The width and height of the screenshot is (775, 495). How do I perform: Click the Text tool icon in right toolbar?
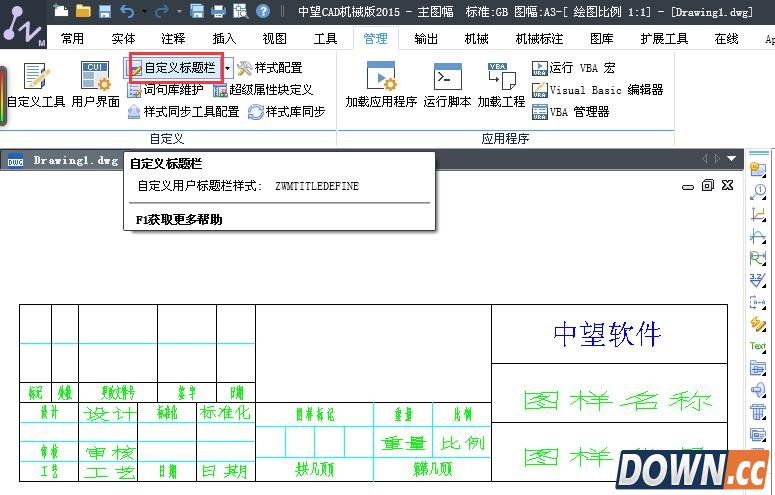757,346
